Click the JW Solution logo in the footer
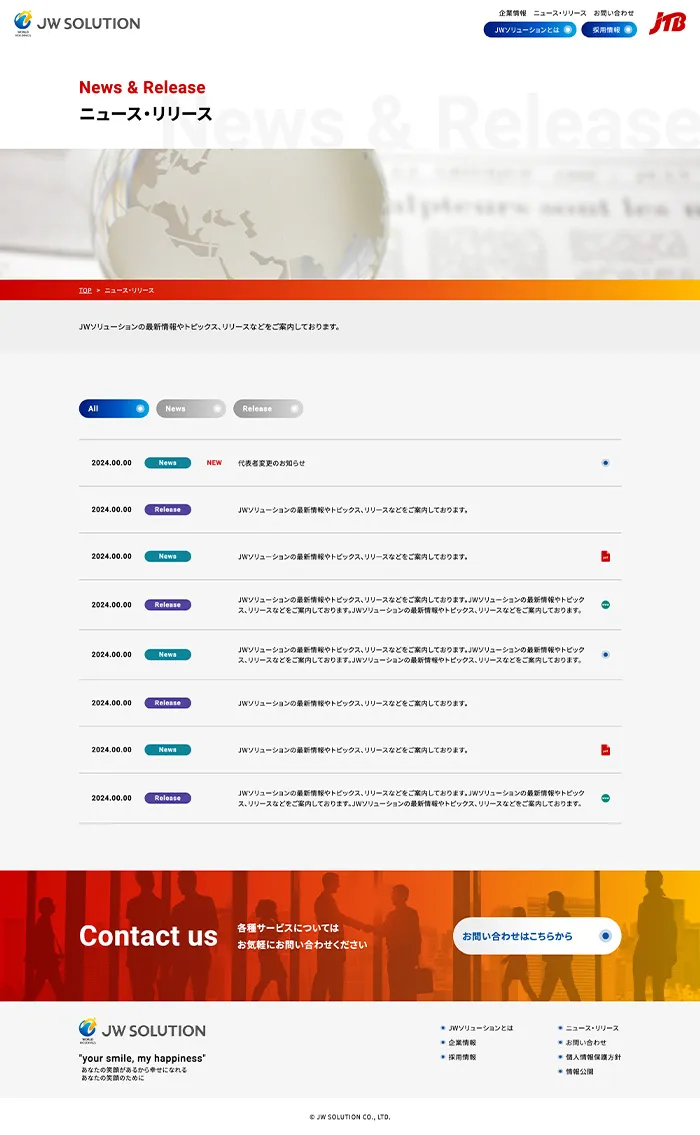This screenshot has width=700, height=1135. [142, 1030]
